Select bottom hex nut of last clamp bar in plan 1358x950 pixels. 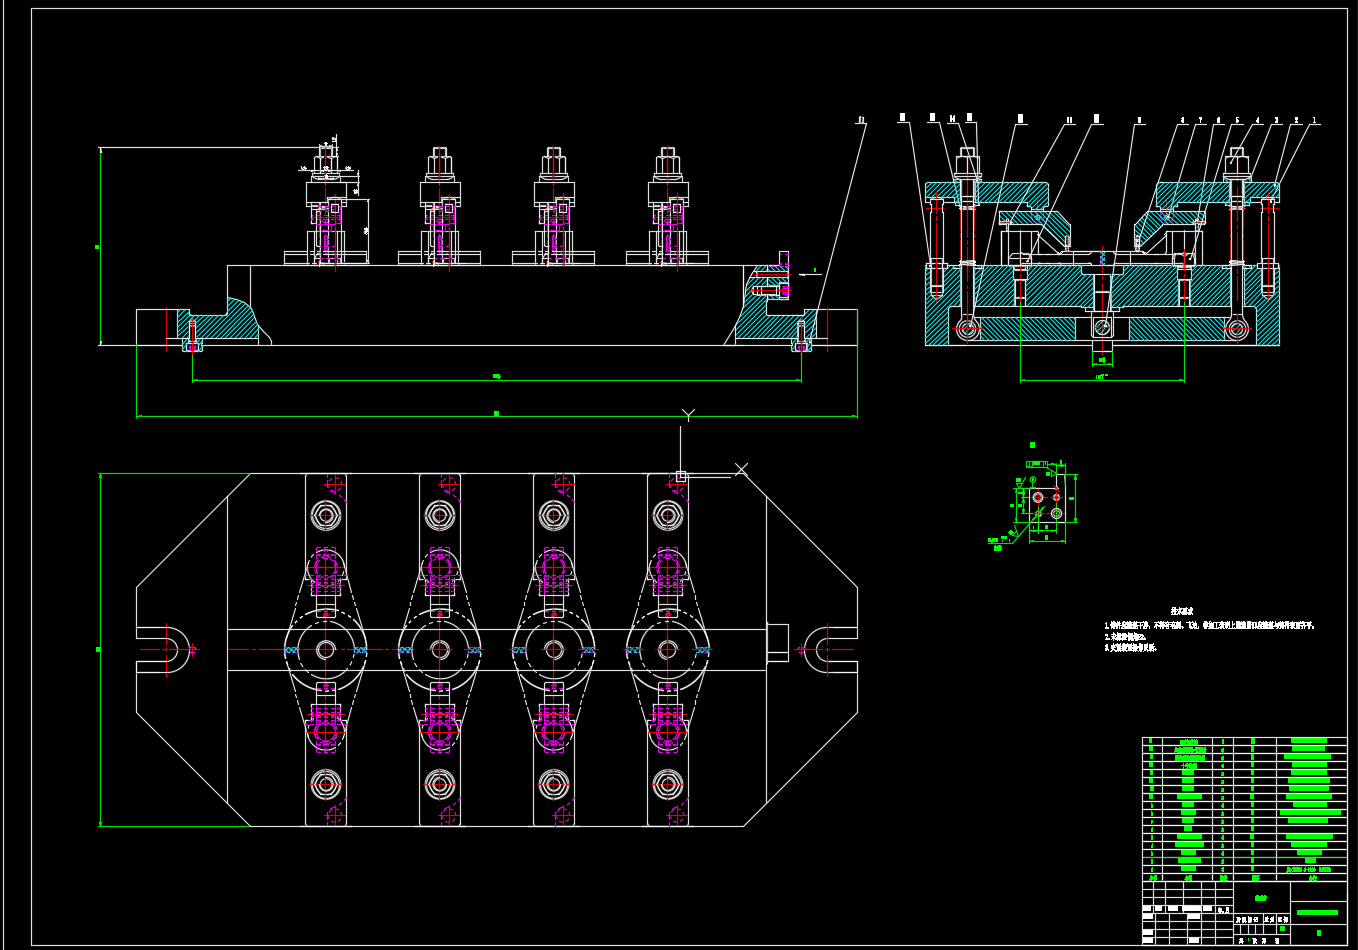pos(668,784)
